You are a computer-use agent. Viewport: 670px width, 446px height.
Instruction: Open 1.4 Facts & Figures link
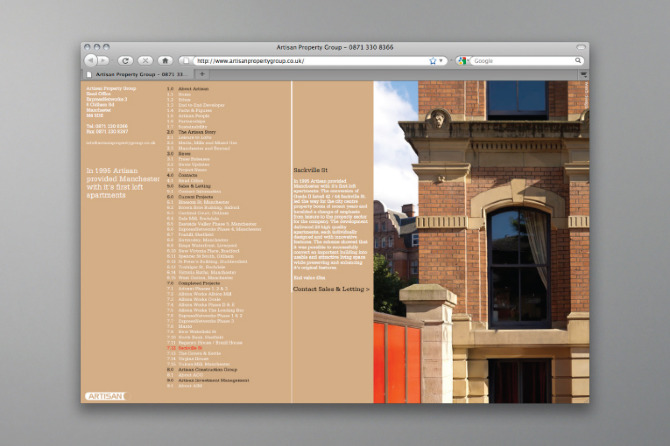(189, 110)
